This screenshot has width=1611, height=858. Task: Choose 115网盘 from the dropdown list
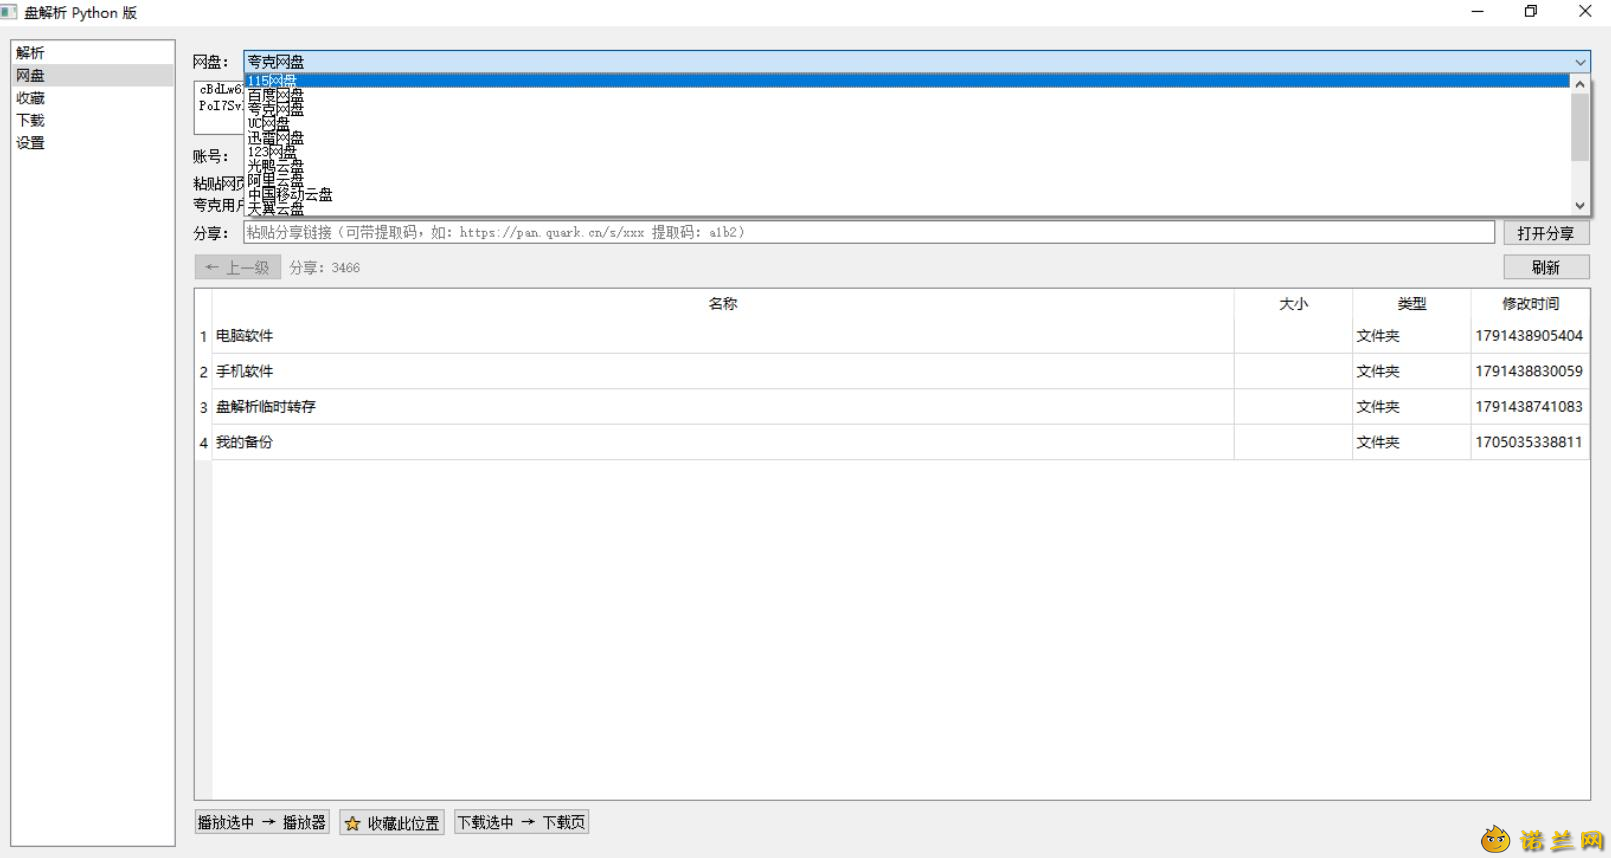tap(908, 81)
